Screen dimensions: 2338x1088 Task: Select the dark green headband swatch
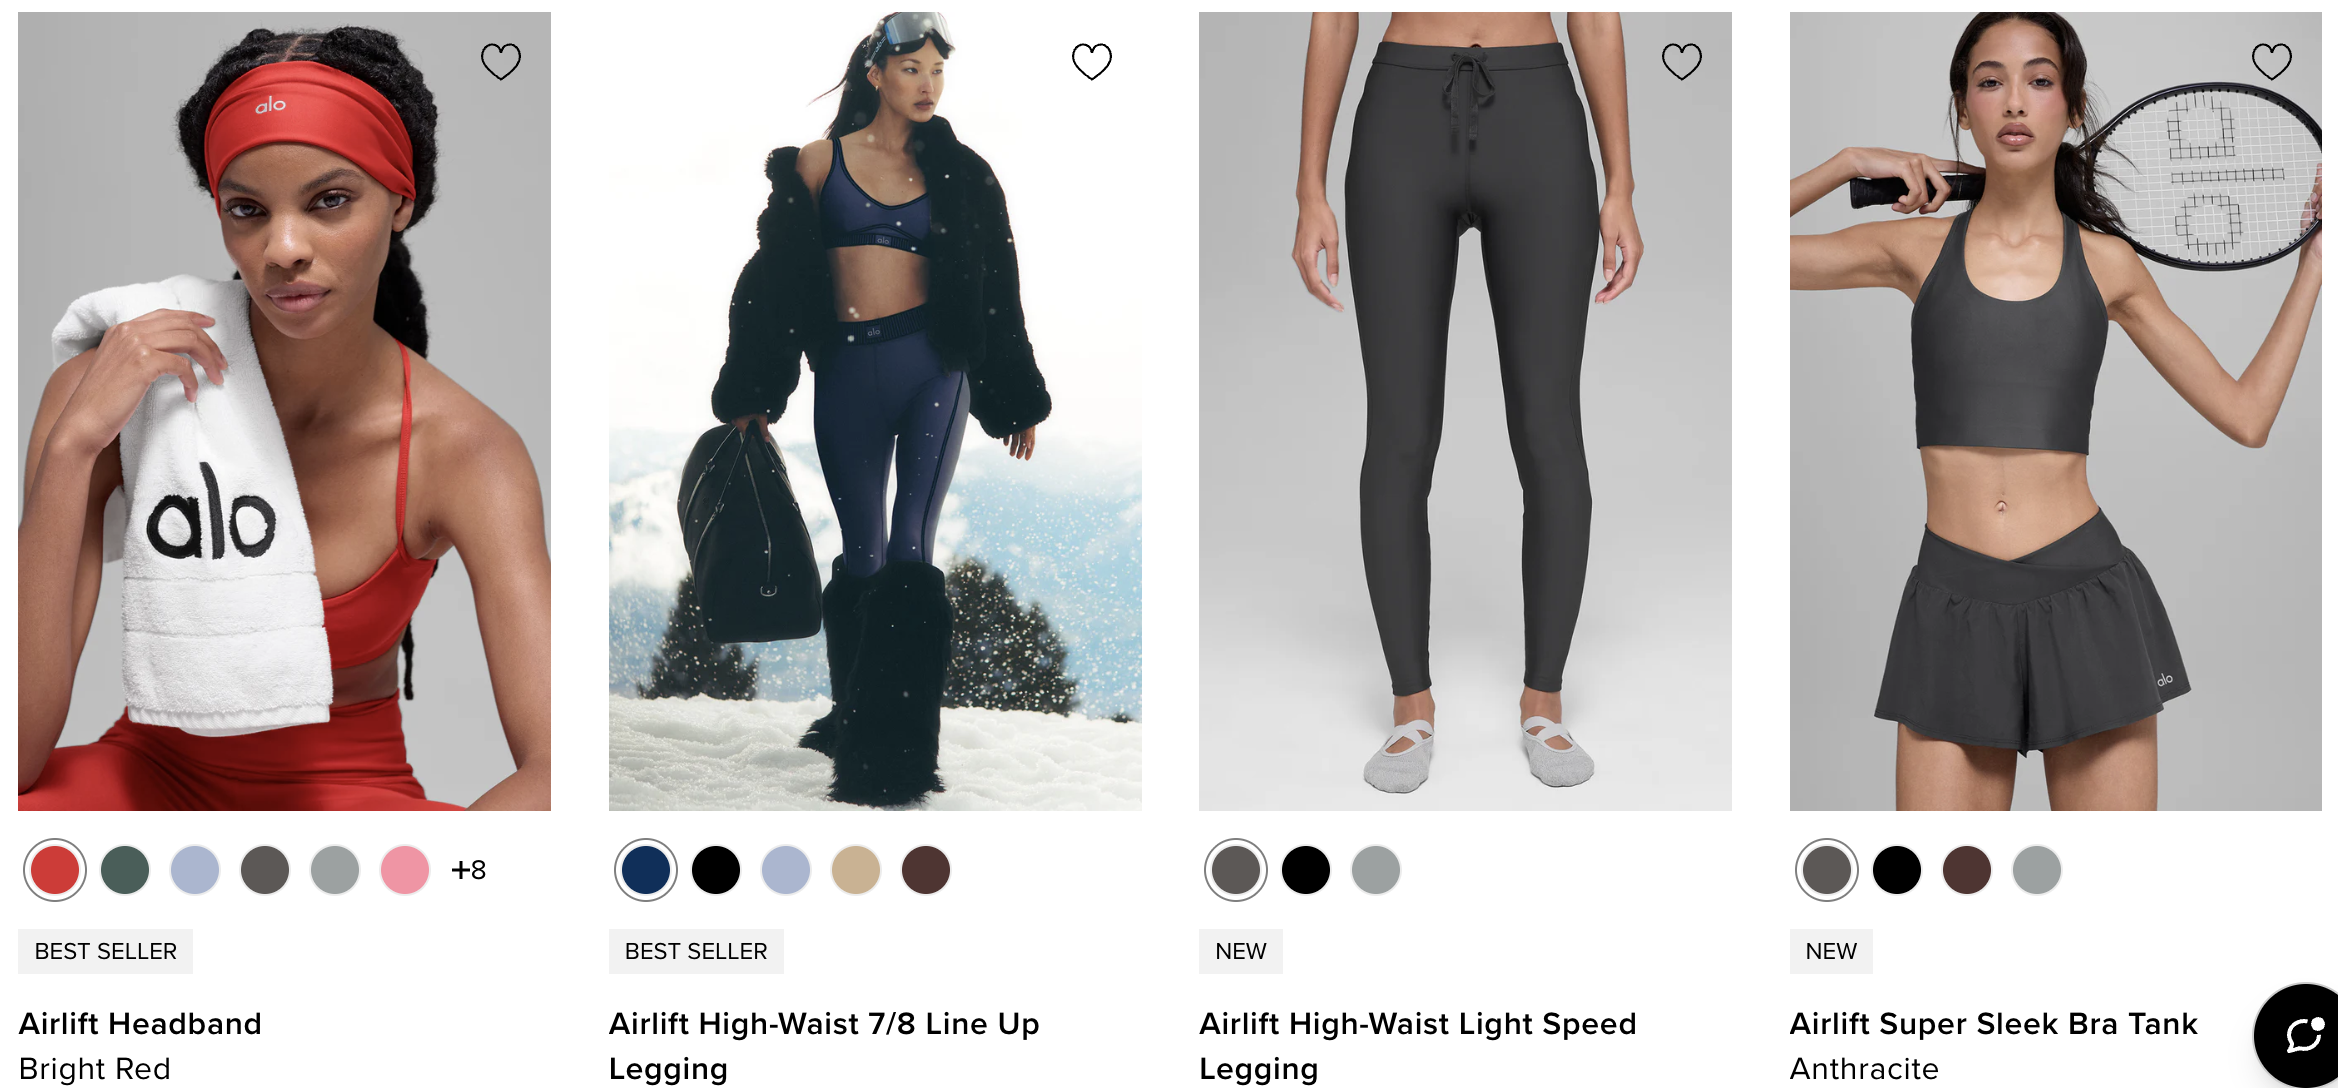coord(125,870)
